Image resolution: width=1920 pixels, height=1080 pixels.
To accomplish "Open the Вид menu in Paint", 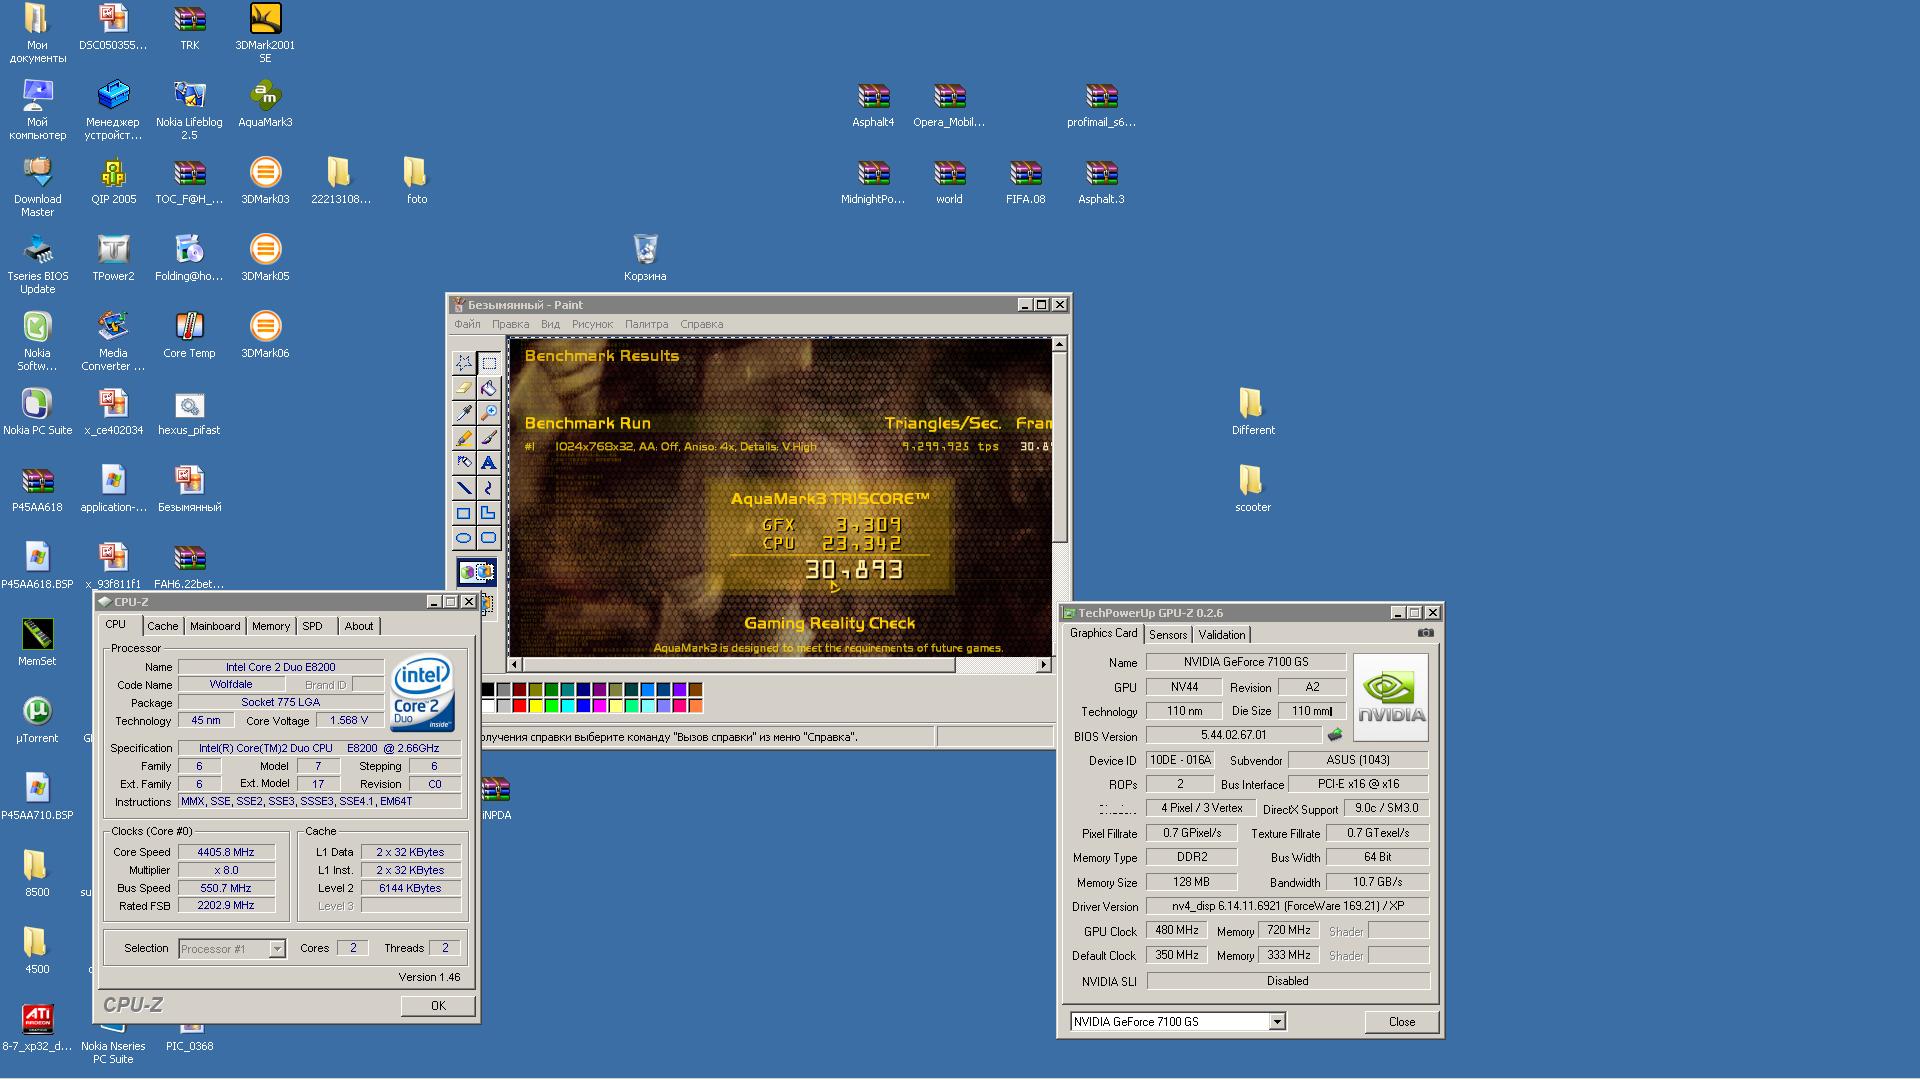I will click(x=550, y=324).
